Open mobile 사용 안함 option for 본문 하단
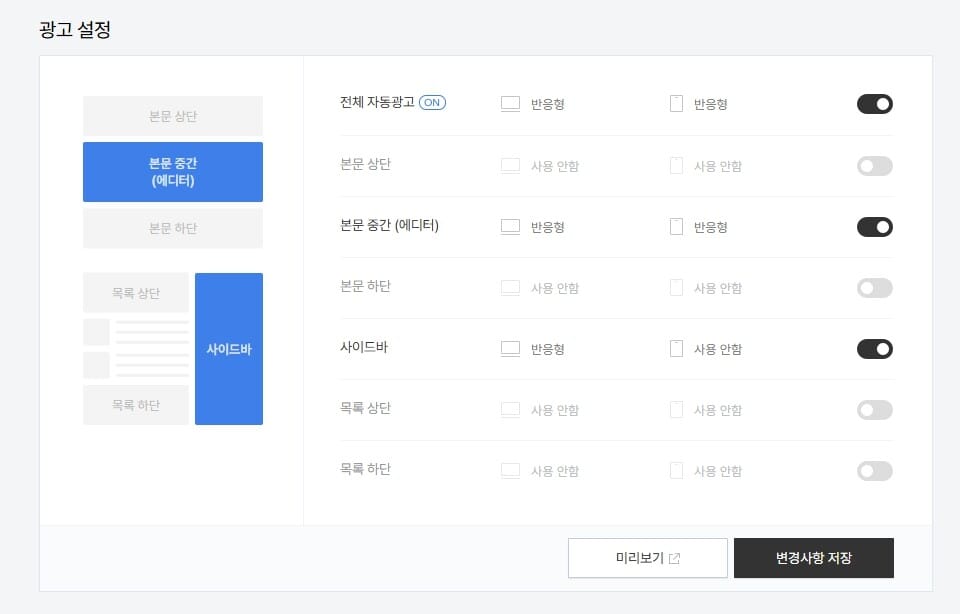The width and height of the screenshot is (960, 614). (718, 288)
